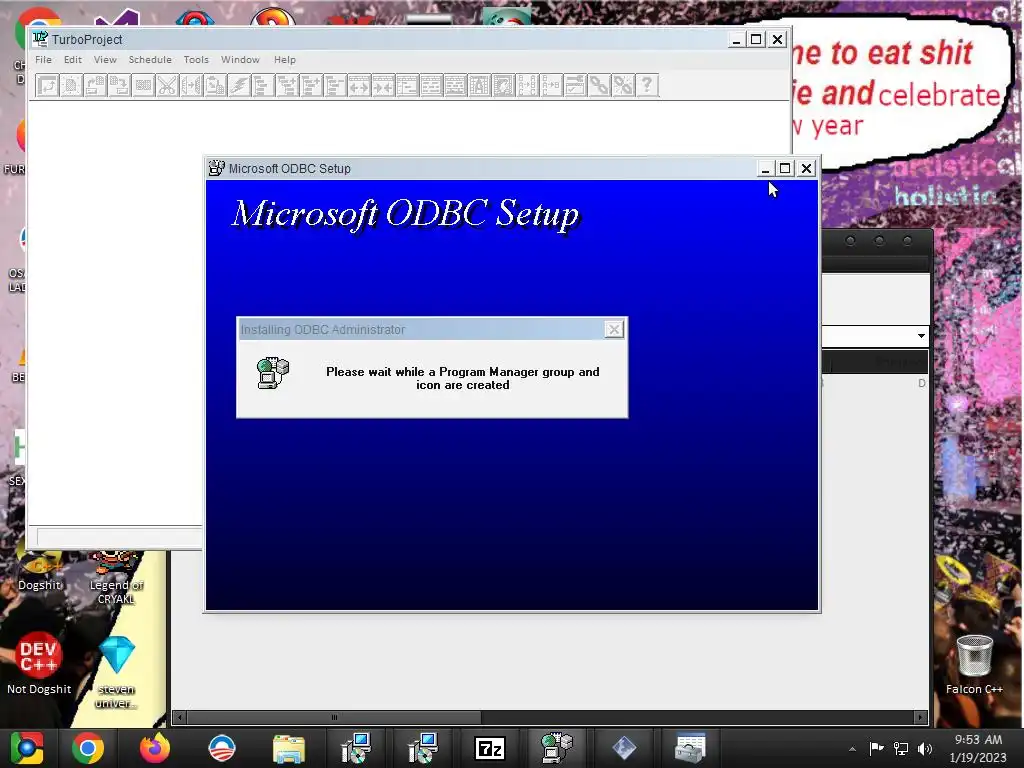The width and height of the screenshot is (1024, 768).
Task: Click the horizontal scrollbar thumb in background window
Action: pyautogui.click(x=334, y=717)
